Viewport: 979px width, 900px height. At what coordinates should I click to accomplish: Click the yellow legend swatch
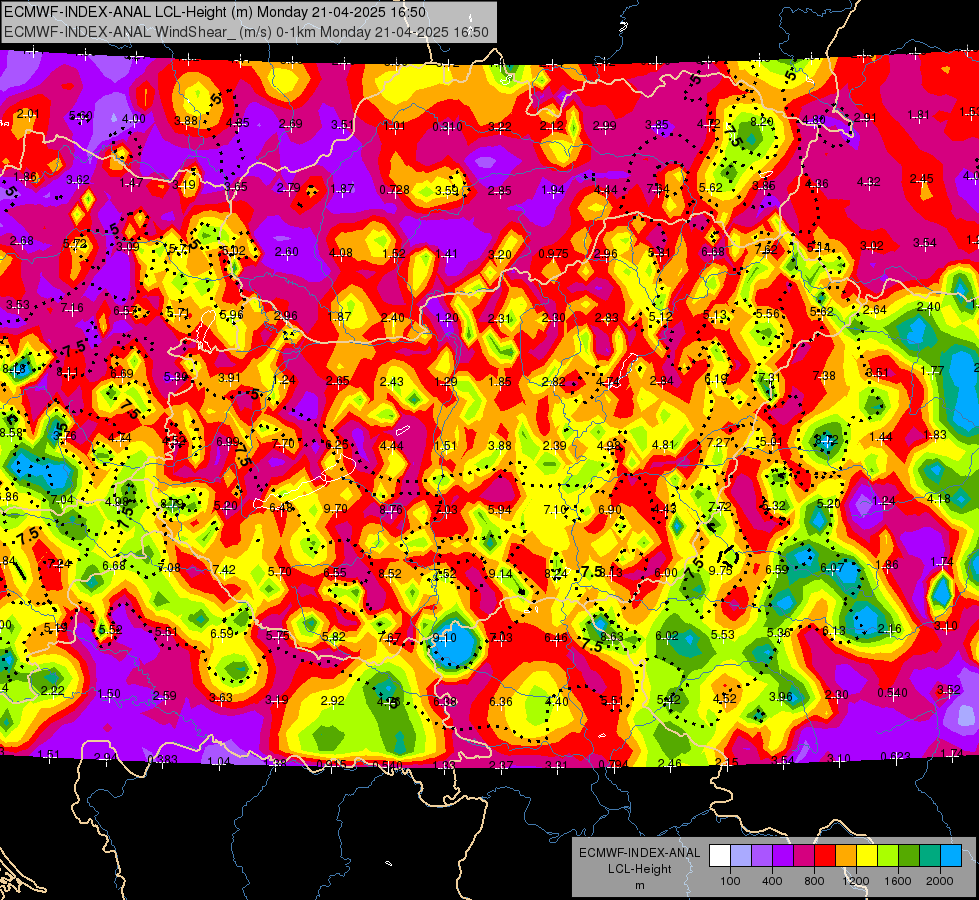[867, 856]
